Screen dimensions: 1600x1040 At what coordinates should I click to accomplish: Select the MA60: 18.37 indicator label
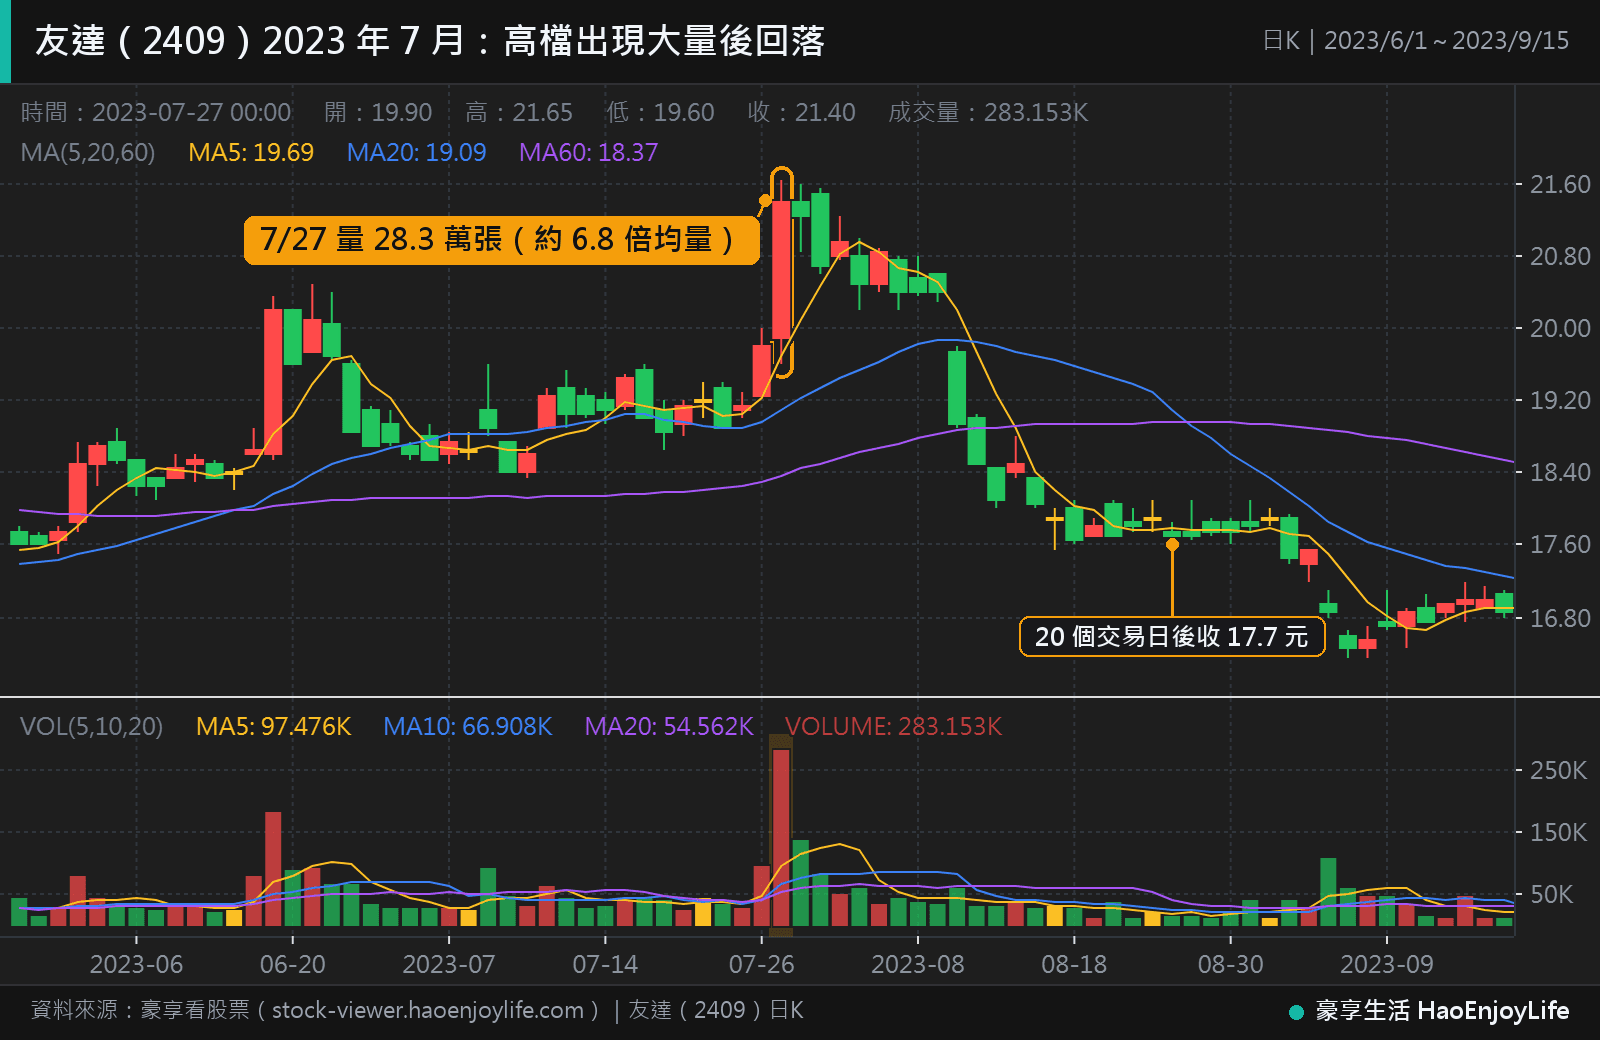point(588,152)
